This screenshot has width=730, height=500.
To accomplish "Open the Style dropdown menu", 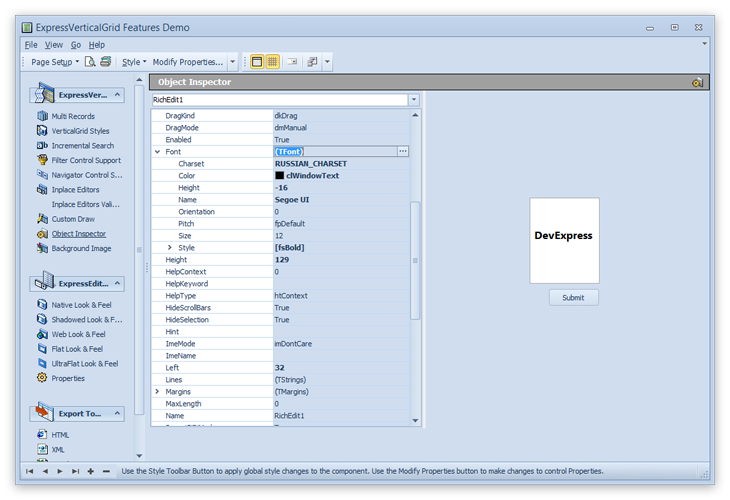I will pyautogui.click(x=134, y=62).
